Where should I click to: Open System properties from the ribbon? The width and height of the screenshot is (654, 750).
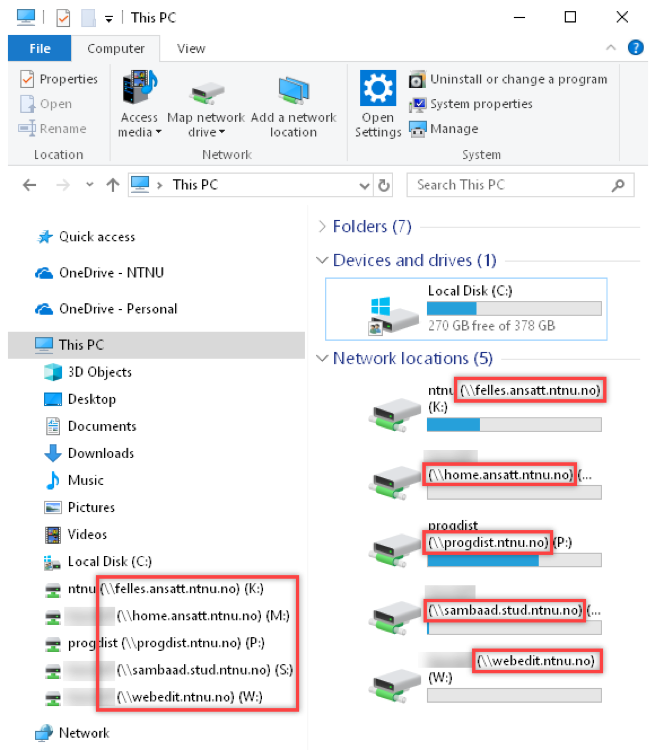[470, 104]
